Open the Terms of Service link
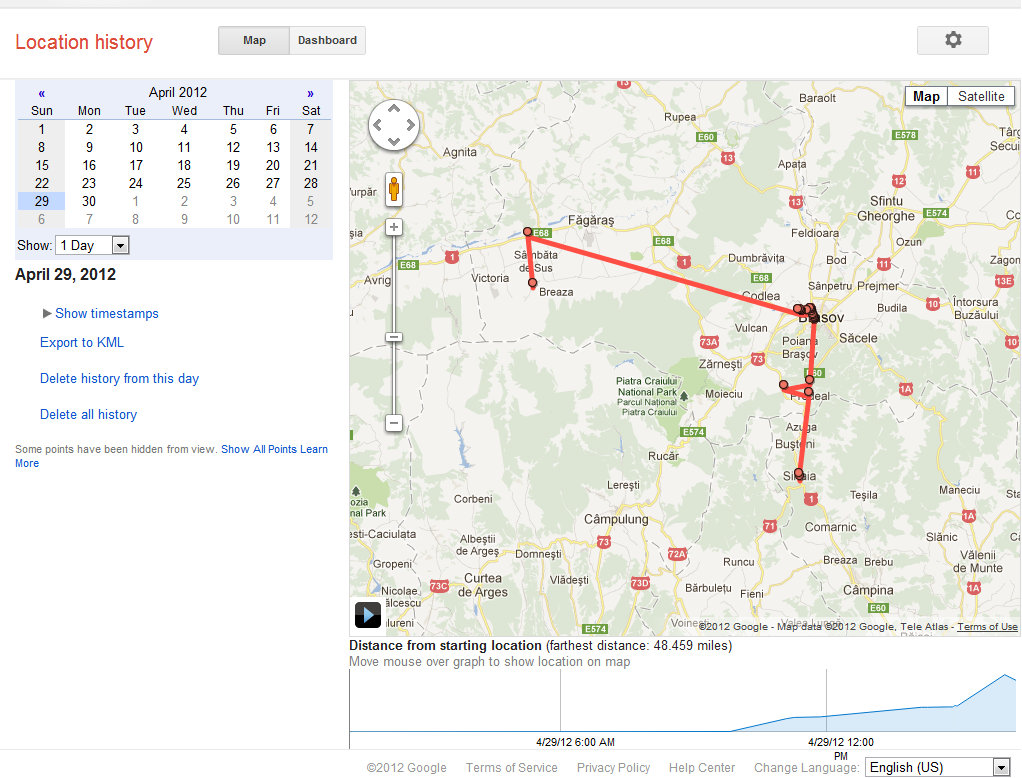 click(512, 768)
